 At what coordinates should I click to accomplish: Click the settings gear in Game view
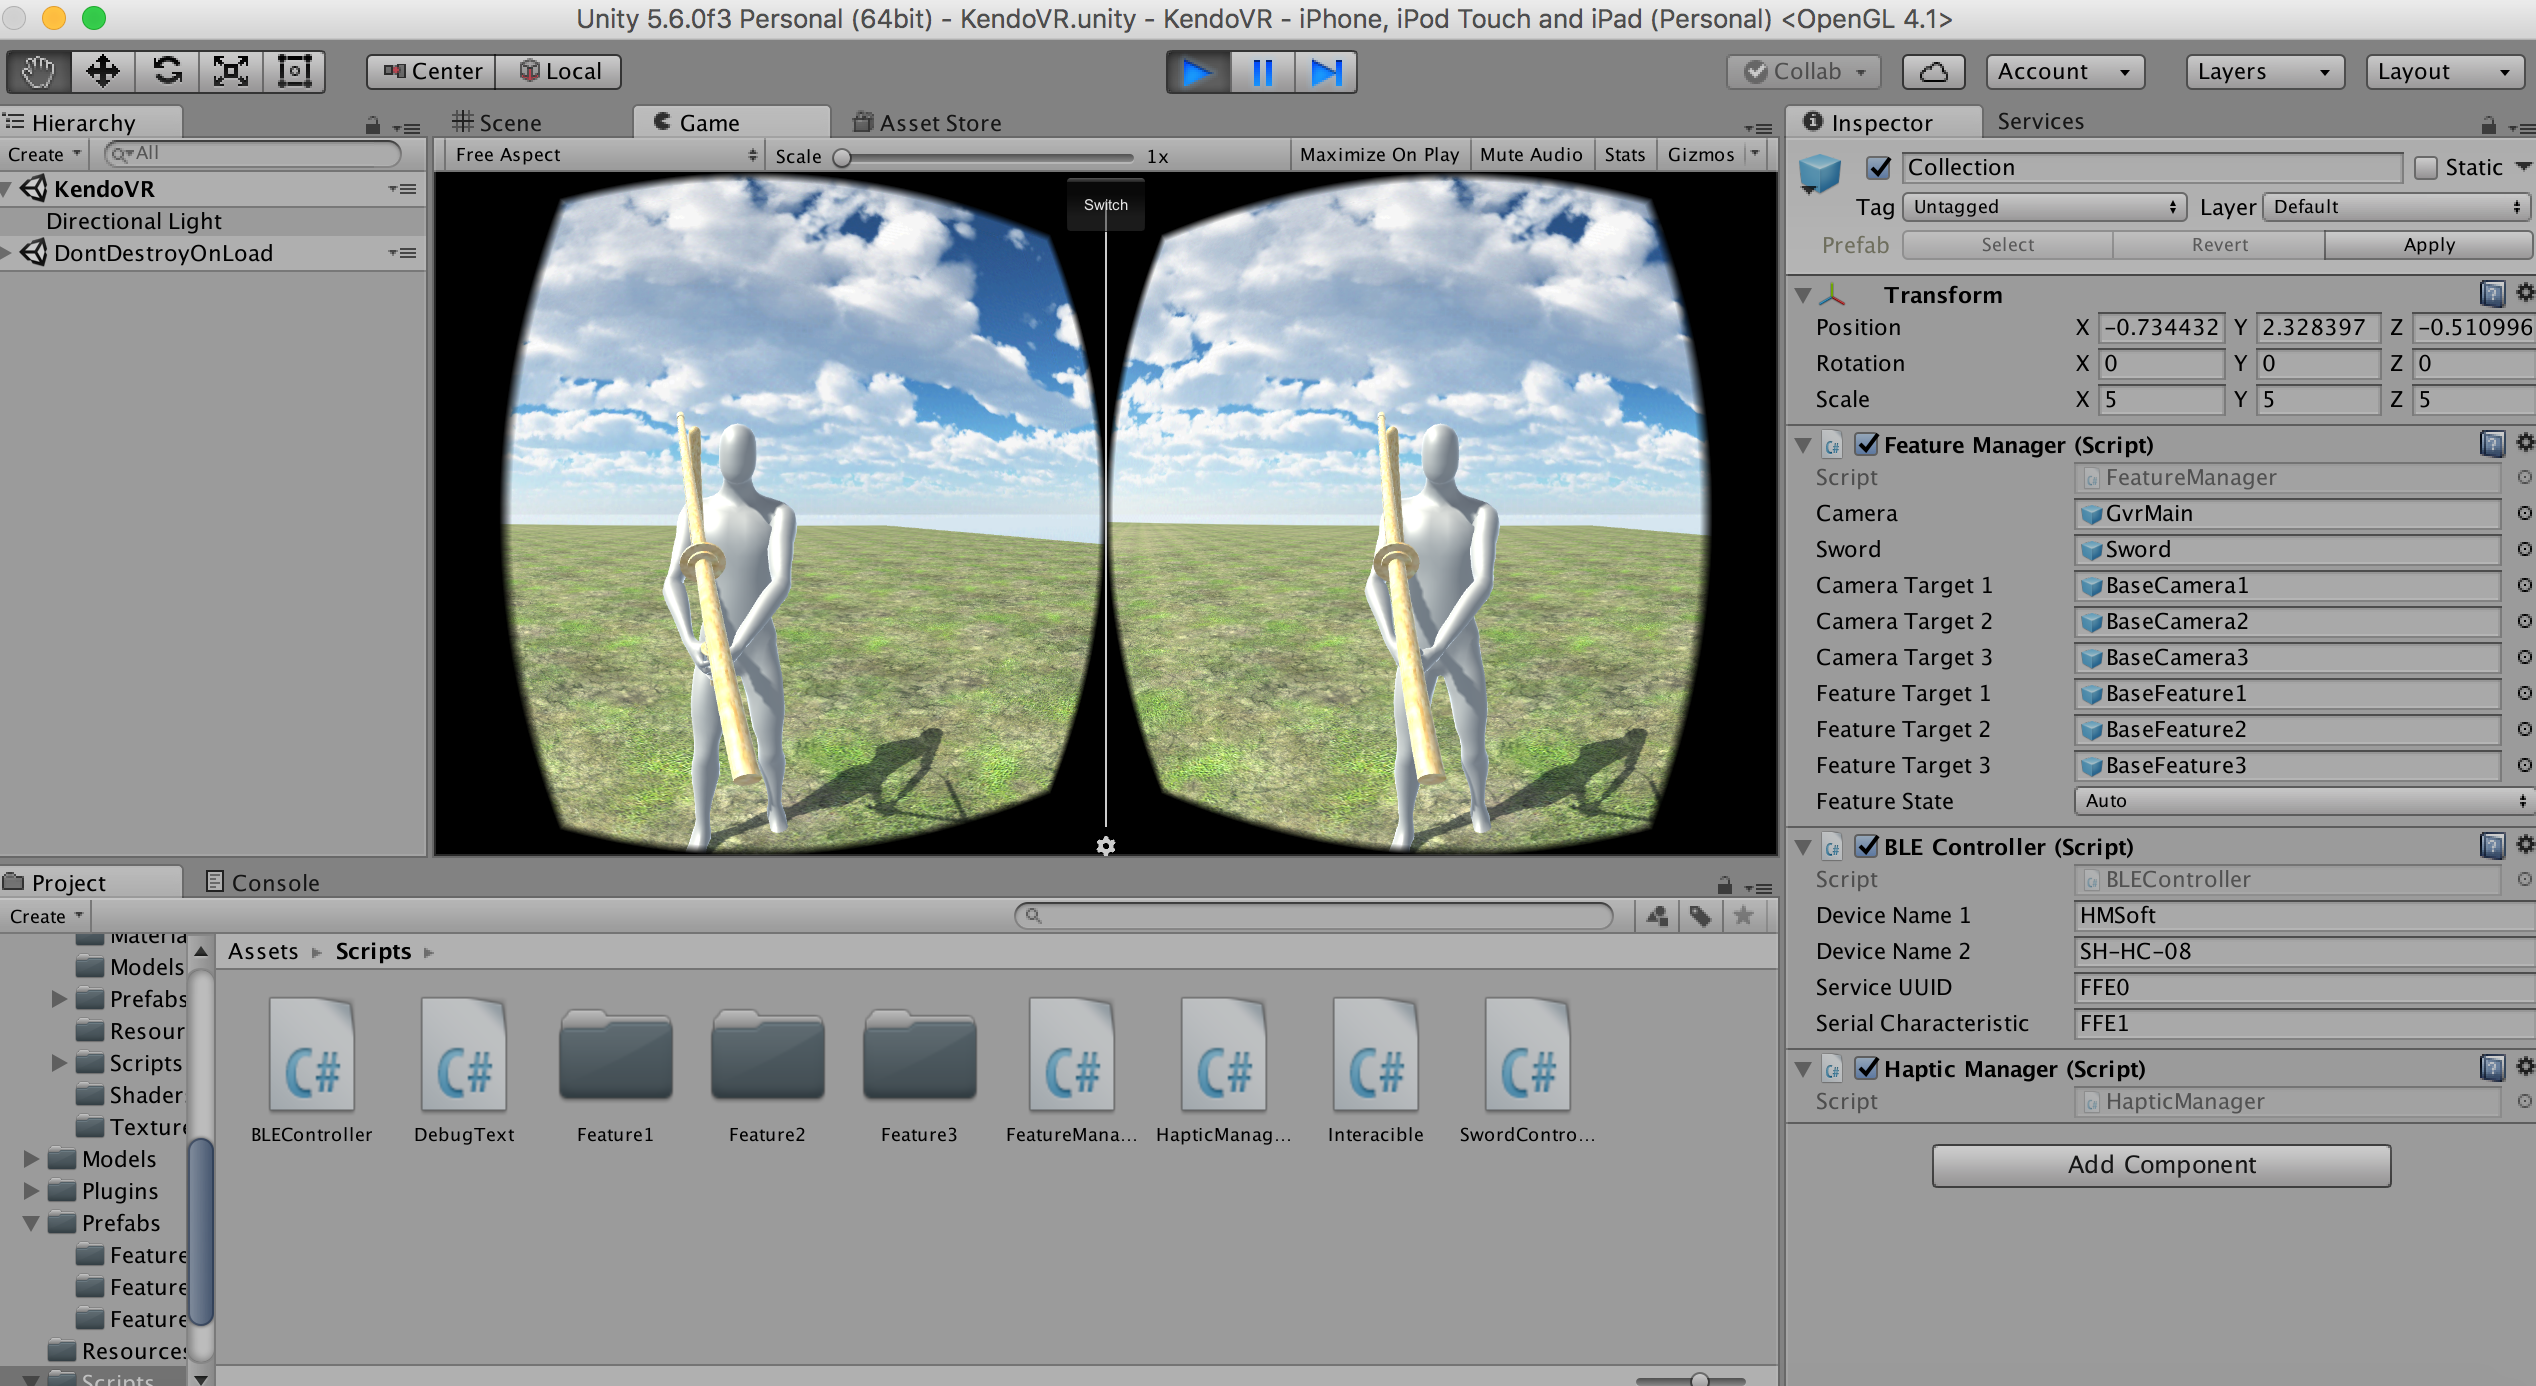coord(1105,846)
